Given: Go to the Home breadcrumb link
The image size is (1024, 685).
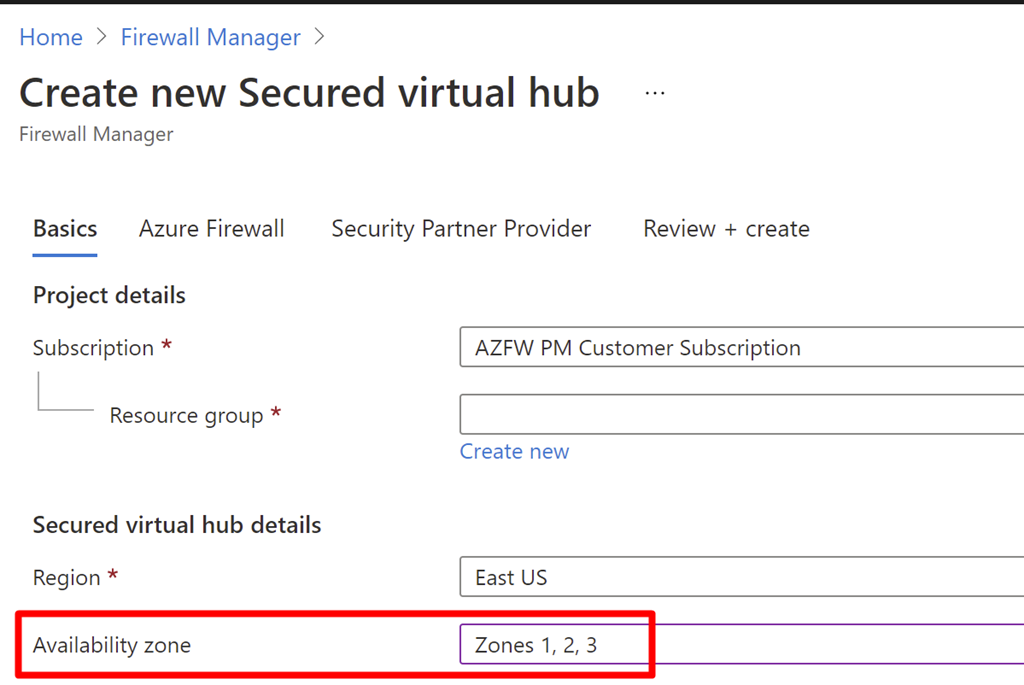Looking at the screenshot, I should click(x=51, y=38).
